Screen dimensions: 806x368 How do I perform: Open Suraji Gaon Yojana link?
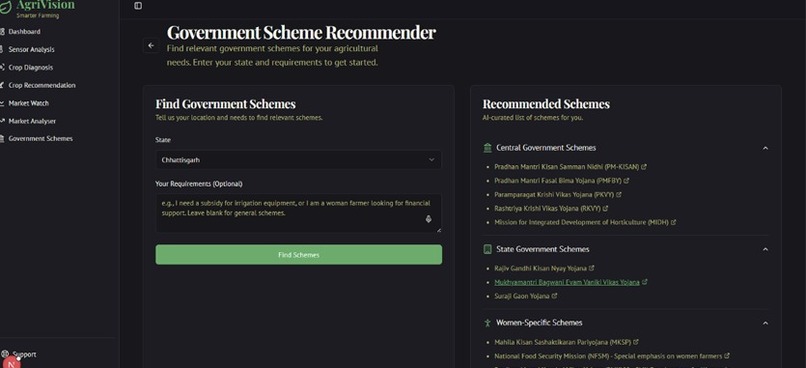coord(522,296)
